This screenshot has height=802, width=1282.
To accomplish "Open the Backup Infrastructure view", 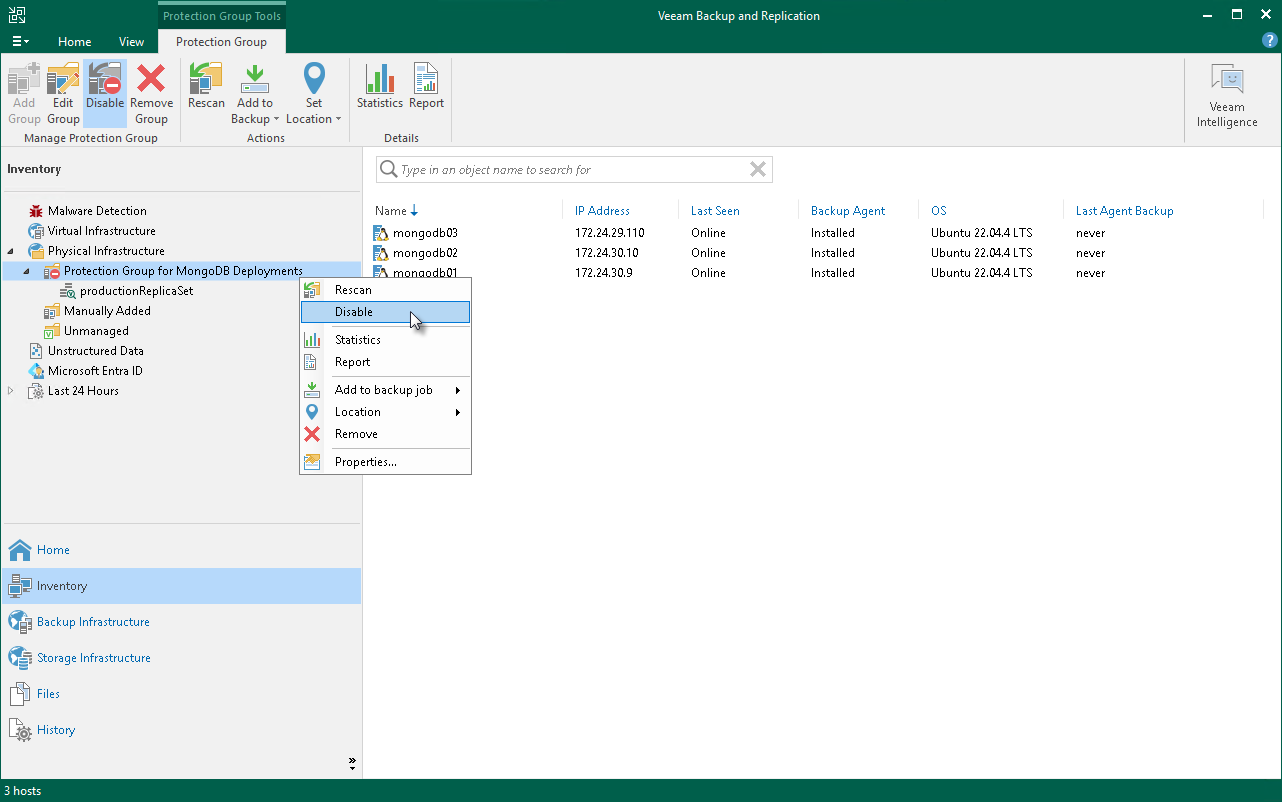I will [x=93, y=622].
